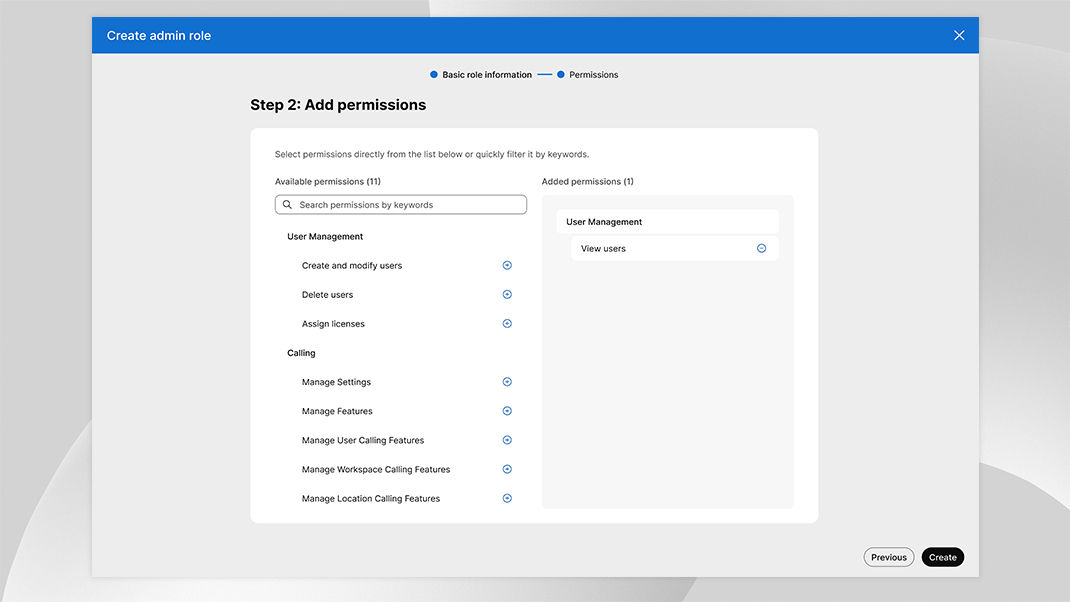Screen dimensions: 1070x602
Task: Remove the View users added permission
Action: coord(761,249)
